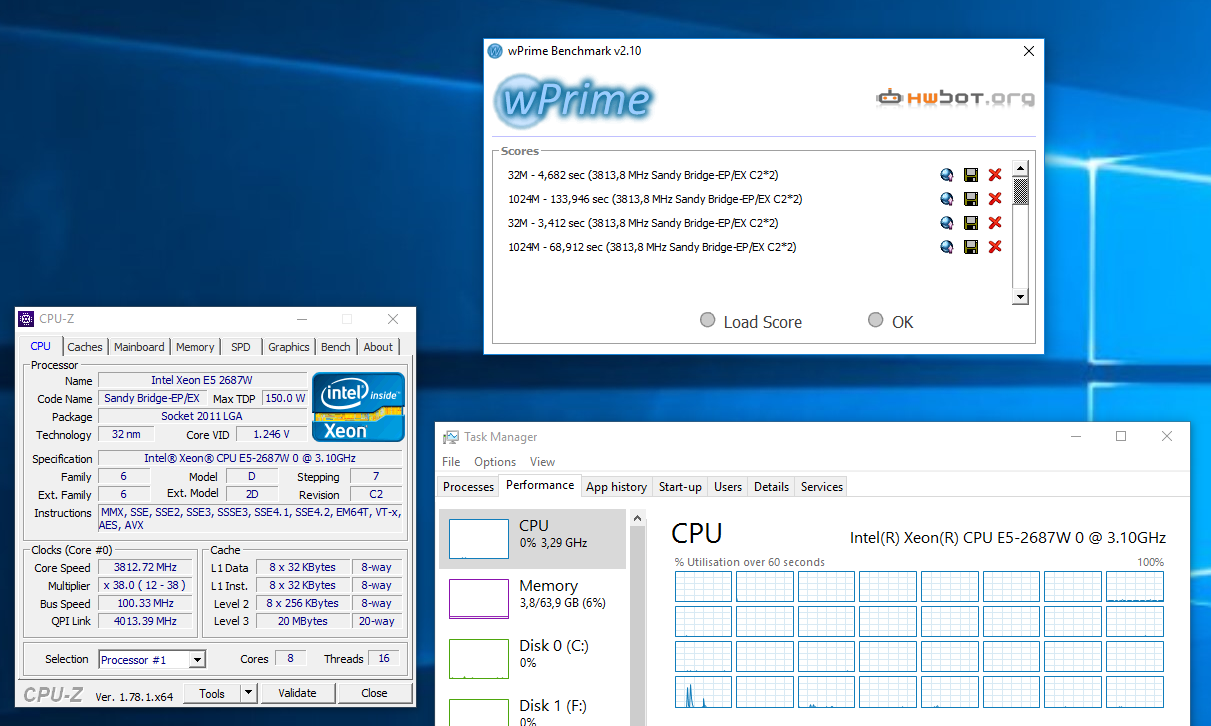
Task: Click the QPI Link 4013.39 MHz value
Action: [x=146, y=621]
